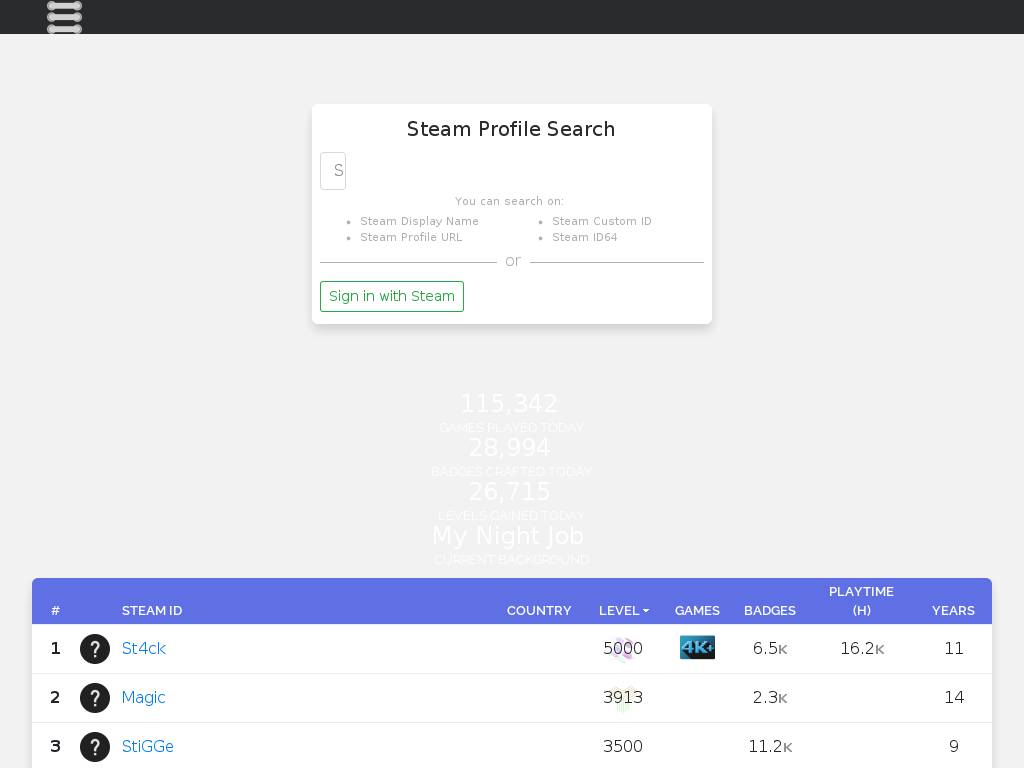The height and width of the screenshot is (768, 1024).
Task: Sort by Level column dropdown
Action: tap(624, 610)
